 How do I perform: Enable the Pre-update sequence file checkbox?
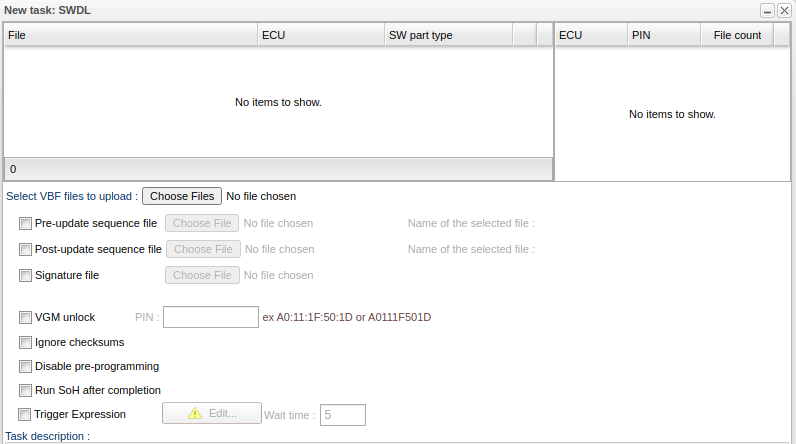point(26,223)
